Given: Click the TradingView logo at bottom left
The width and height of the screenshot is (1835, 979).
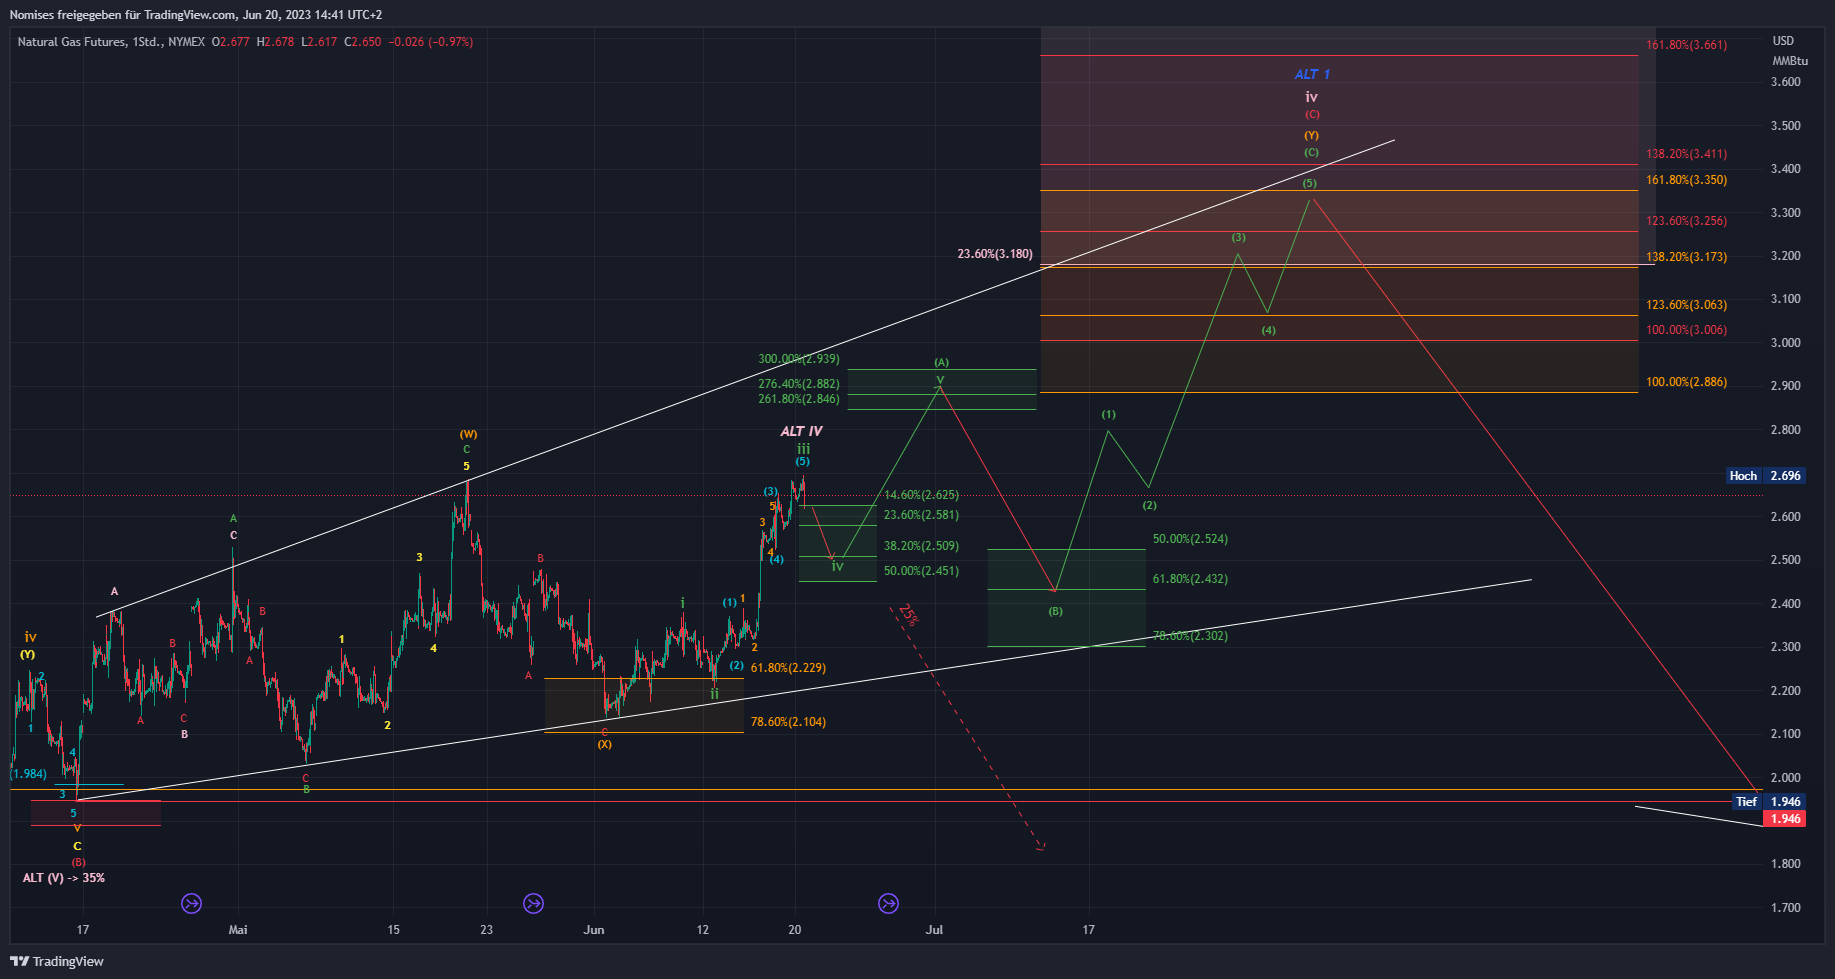Looking at the screenshot, I should [57, 961].
